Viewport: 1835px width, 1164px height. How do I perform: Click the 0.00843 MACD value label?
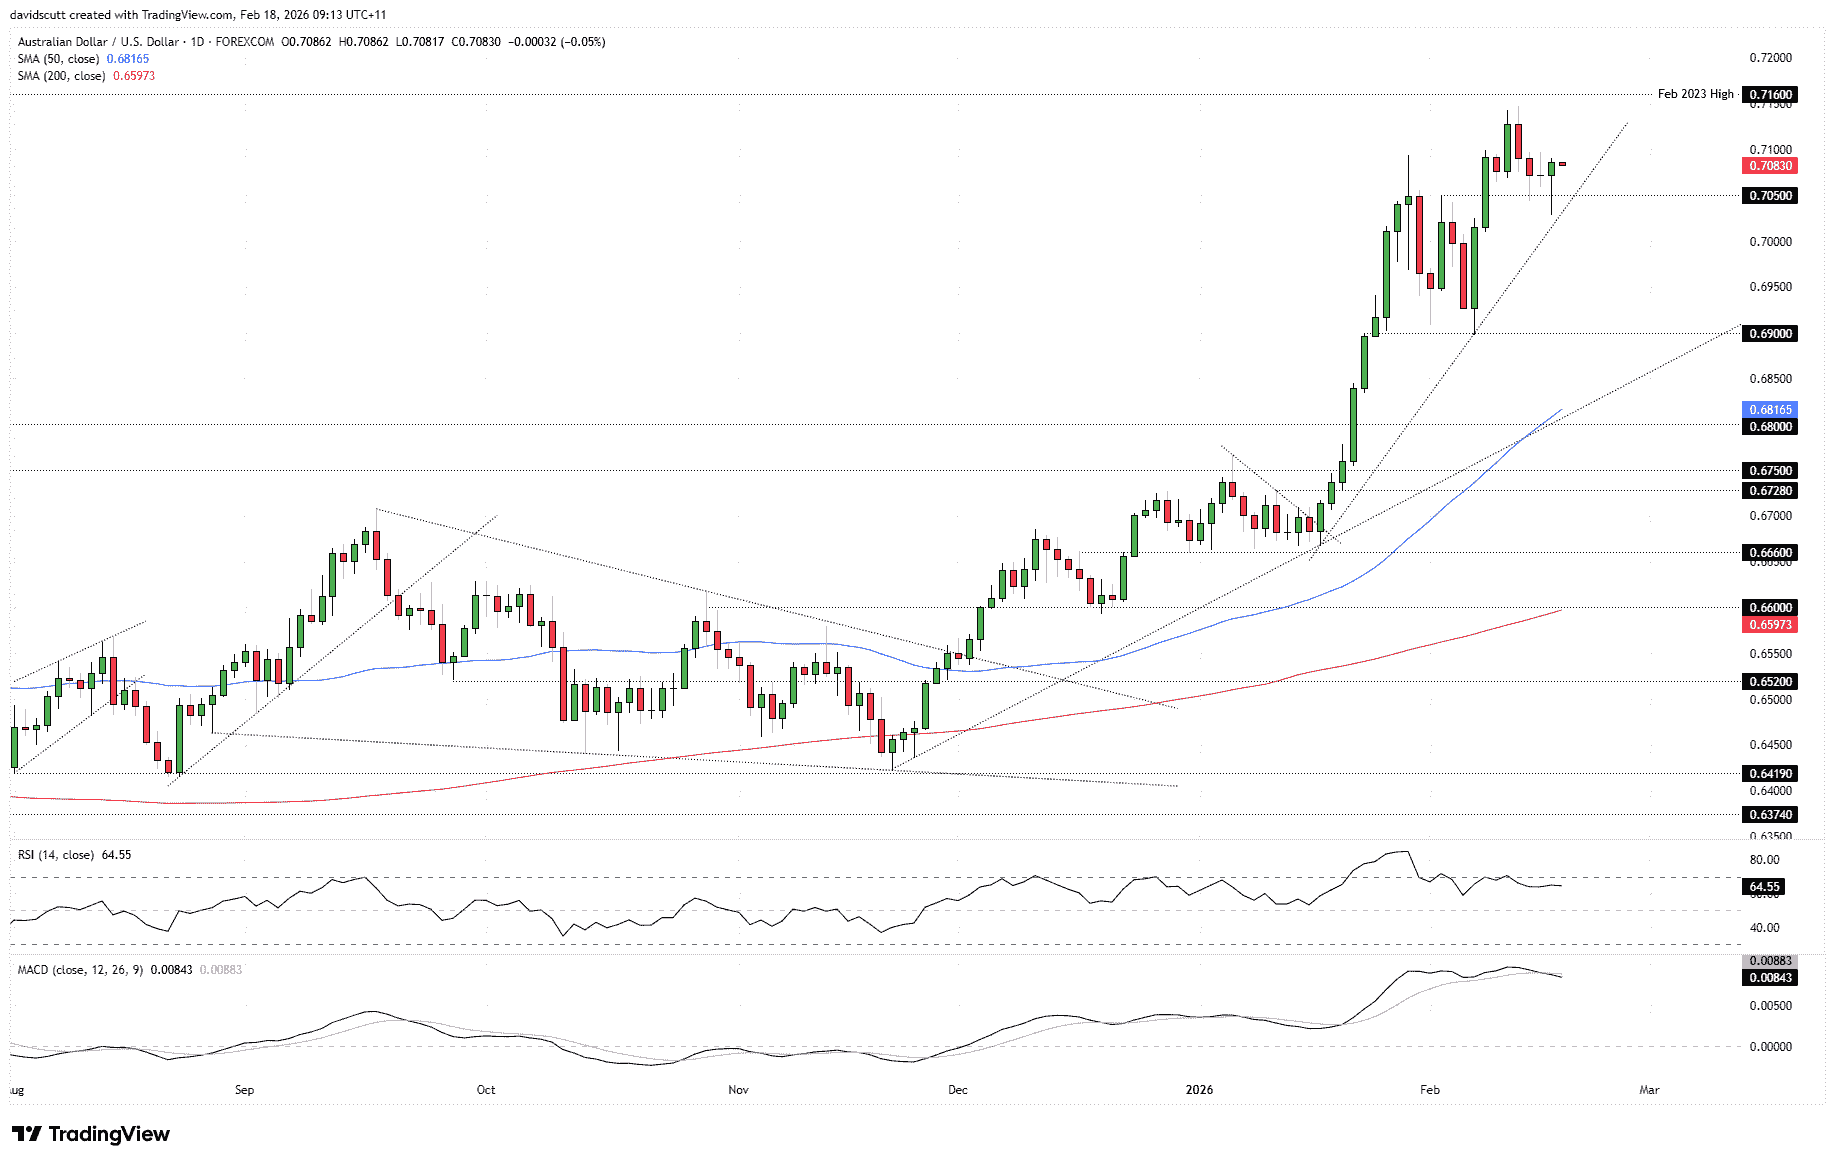coord(1769,978)
